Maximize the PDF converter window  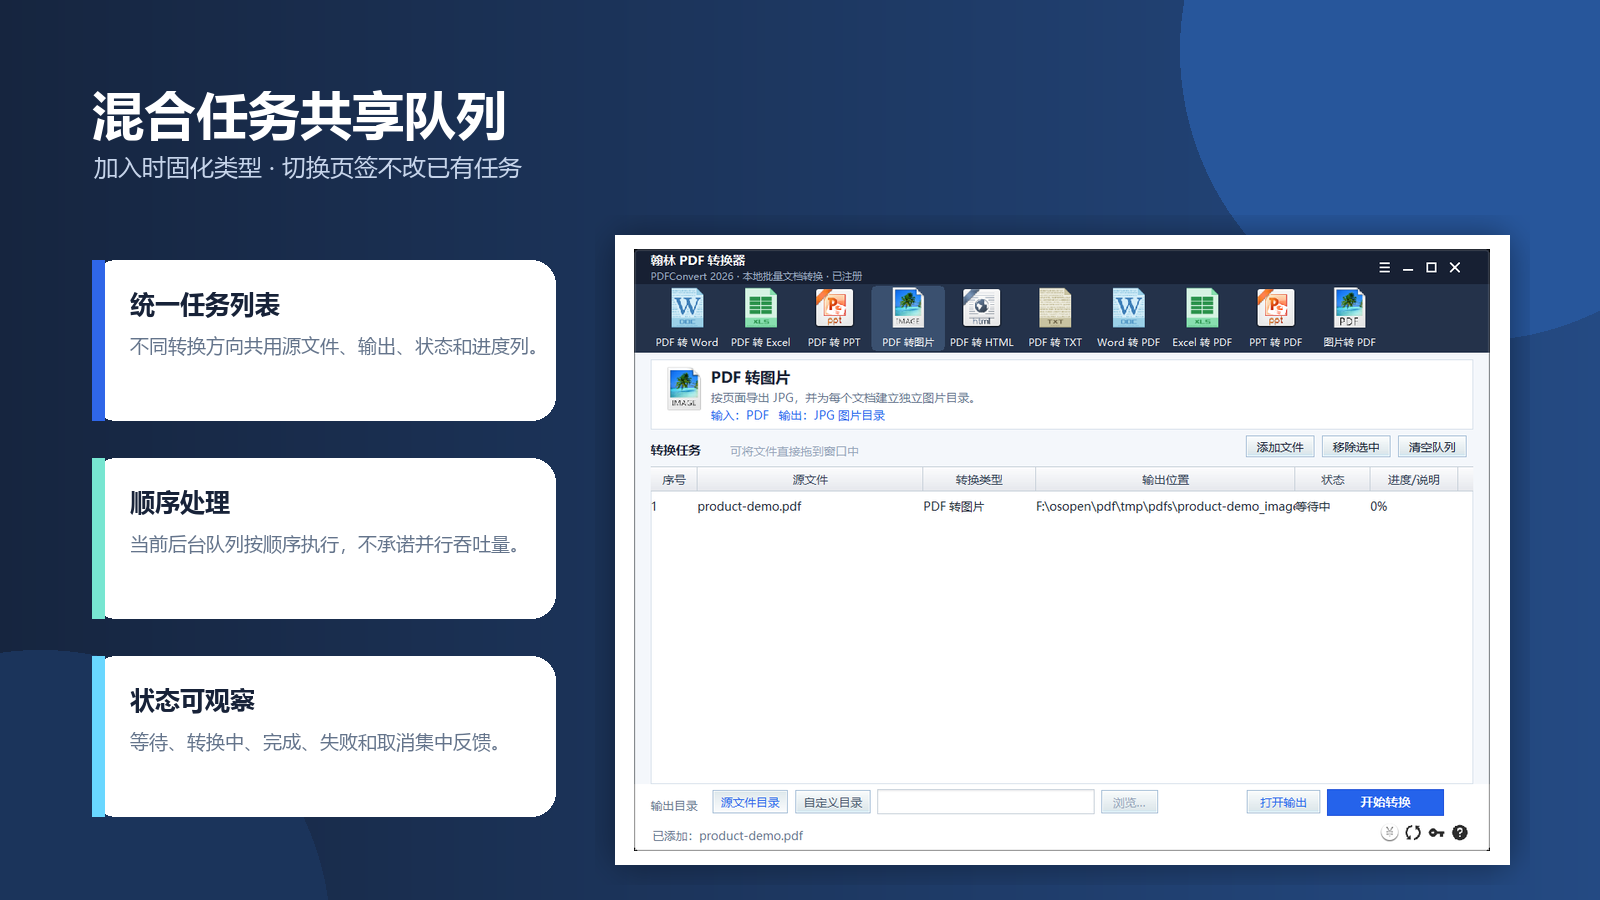click(1431, 268)
